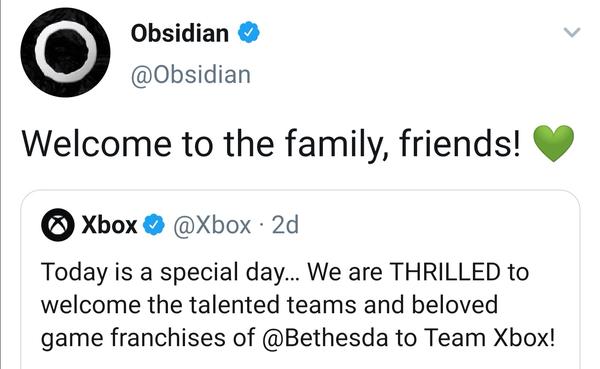Image resolution: width=600 pixels, height=369 pixels.
Task: Click the 2d timestamp
Action: [x=285, y=225]
